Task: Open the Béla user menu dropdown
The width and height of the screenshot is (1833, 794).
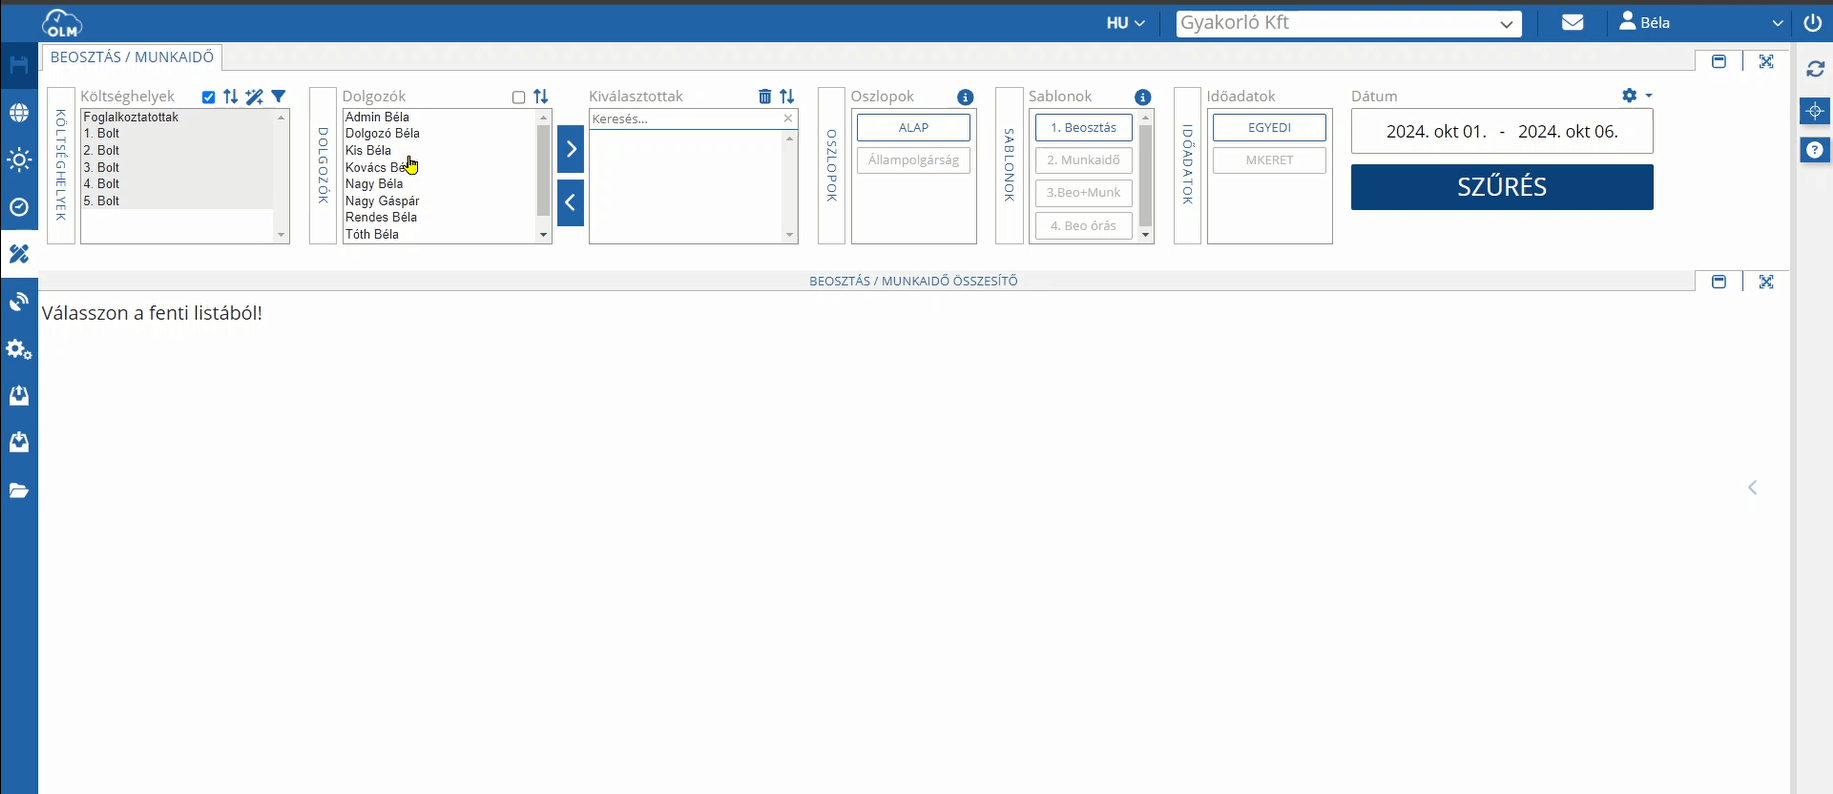Action: [x=1701, y=22]
